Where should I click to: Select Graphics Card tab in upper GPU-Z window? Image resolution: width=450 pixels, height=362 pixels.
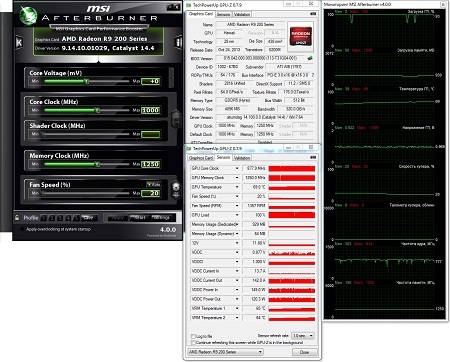coord(201,14)
